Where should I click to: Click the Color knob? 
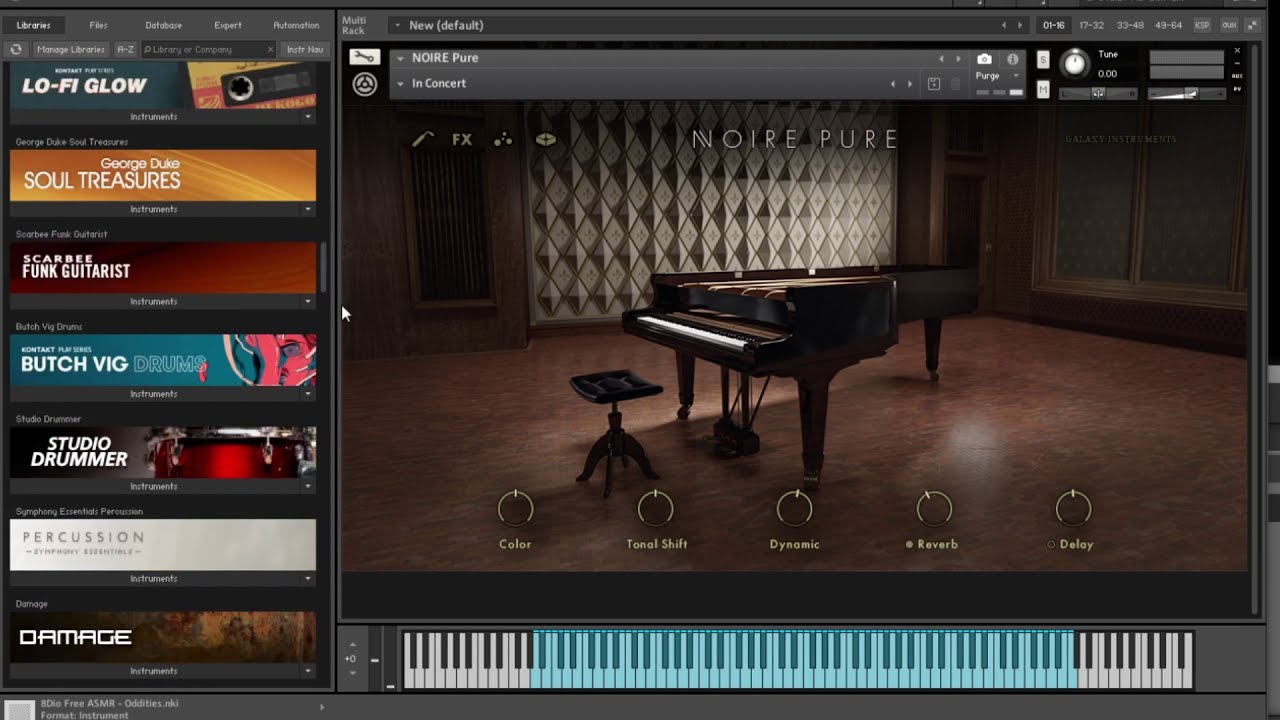516,509
